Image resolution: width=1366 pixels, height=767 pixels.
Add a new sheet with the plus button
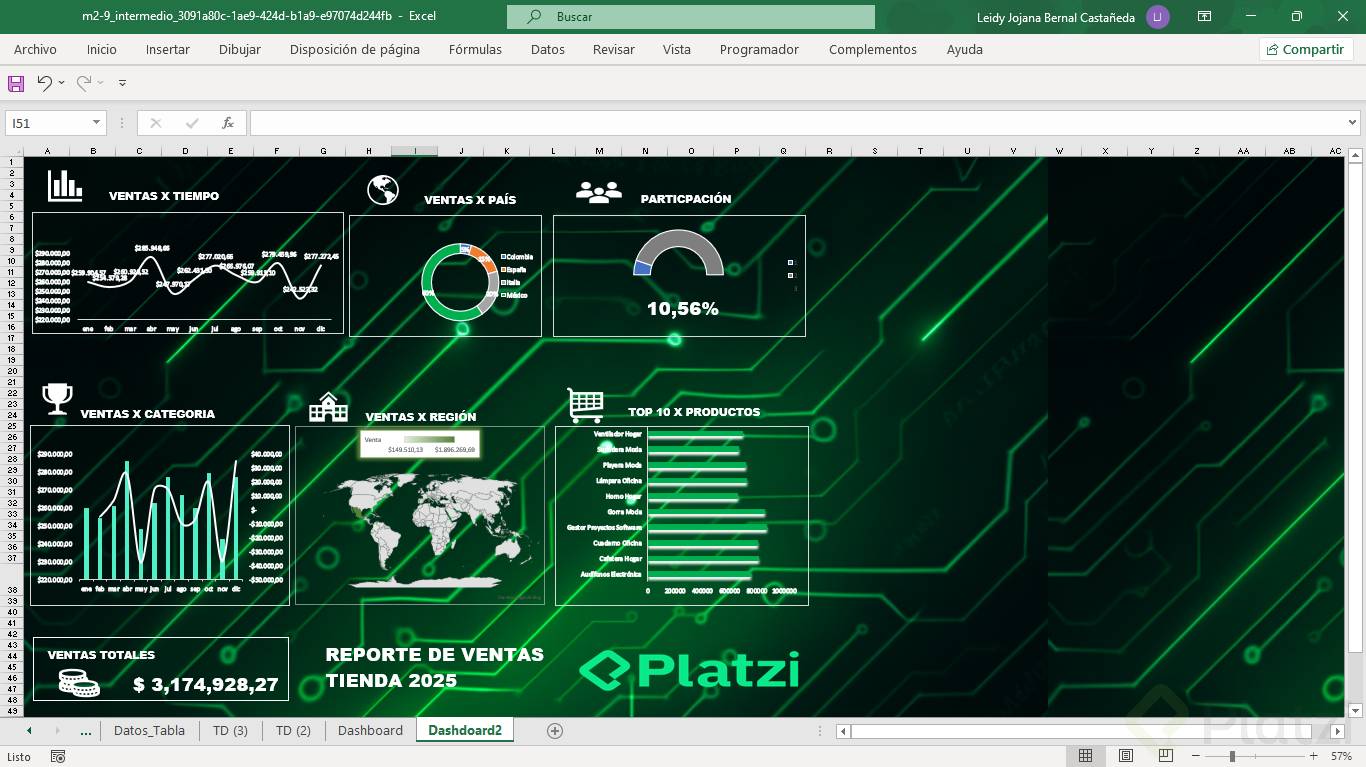point(555,731)
